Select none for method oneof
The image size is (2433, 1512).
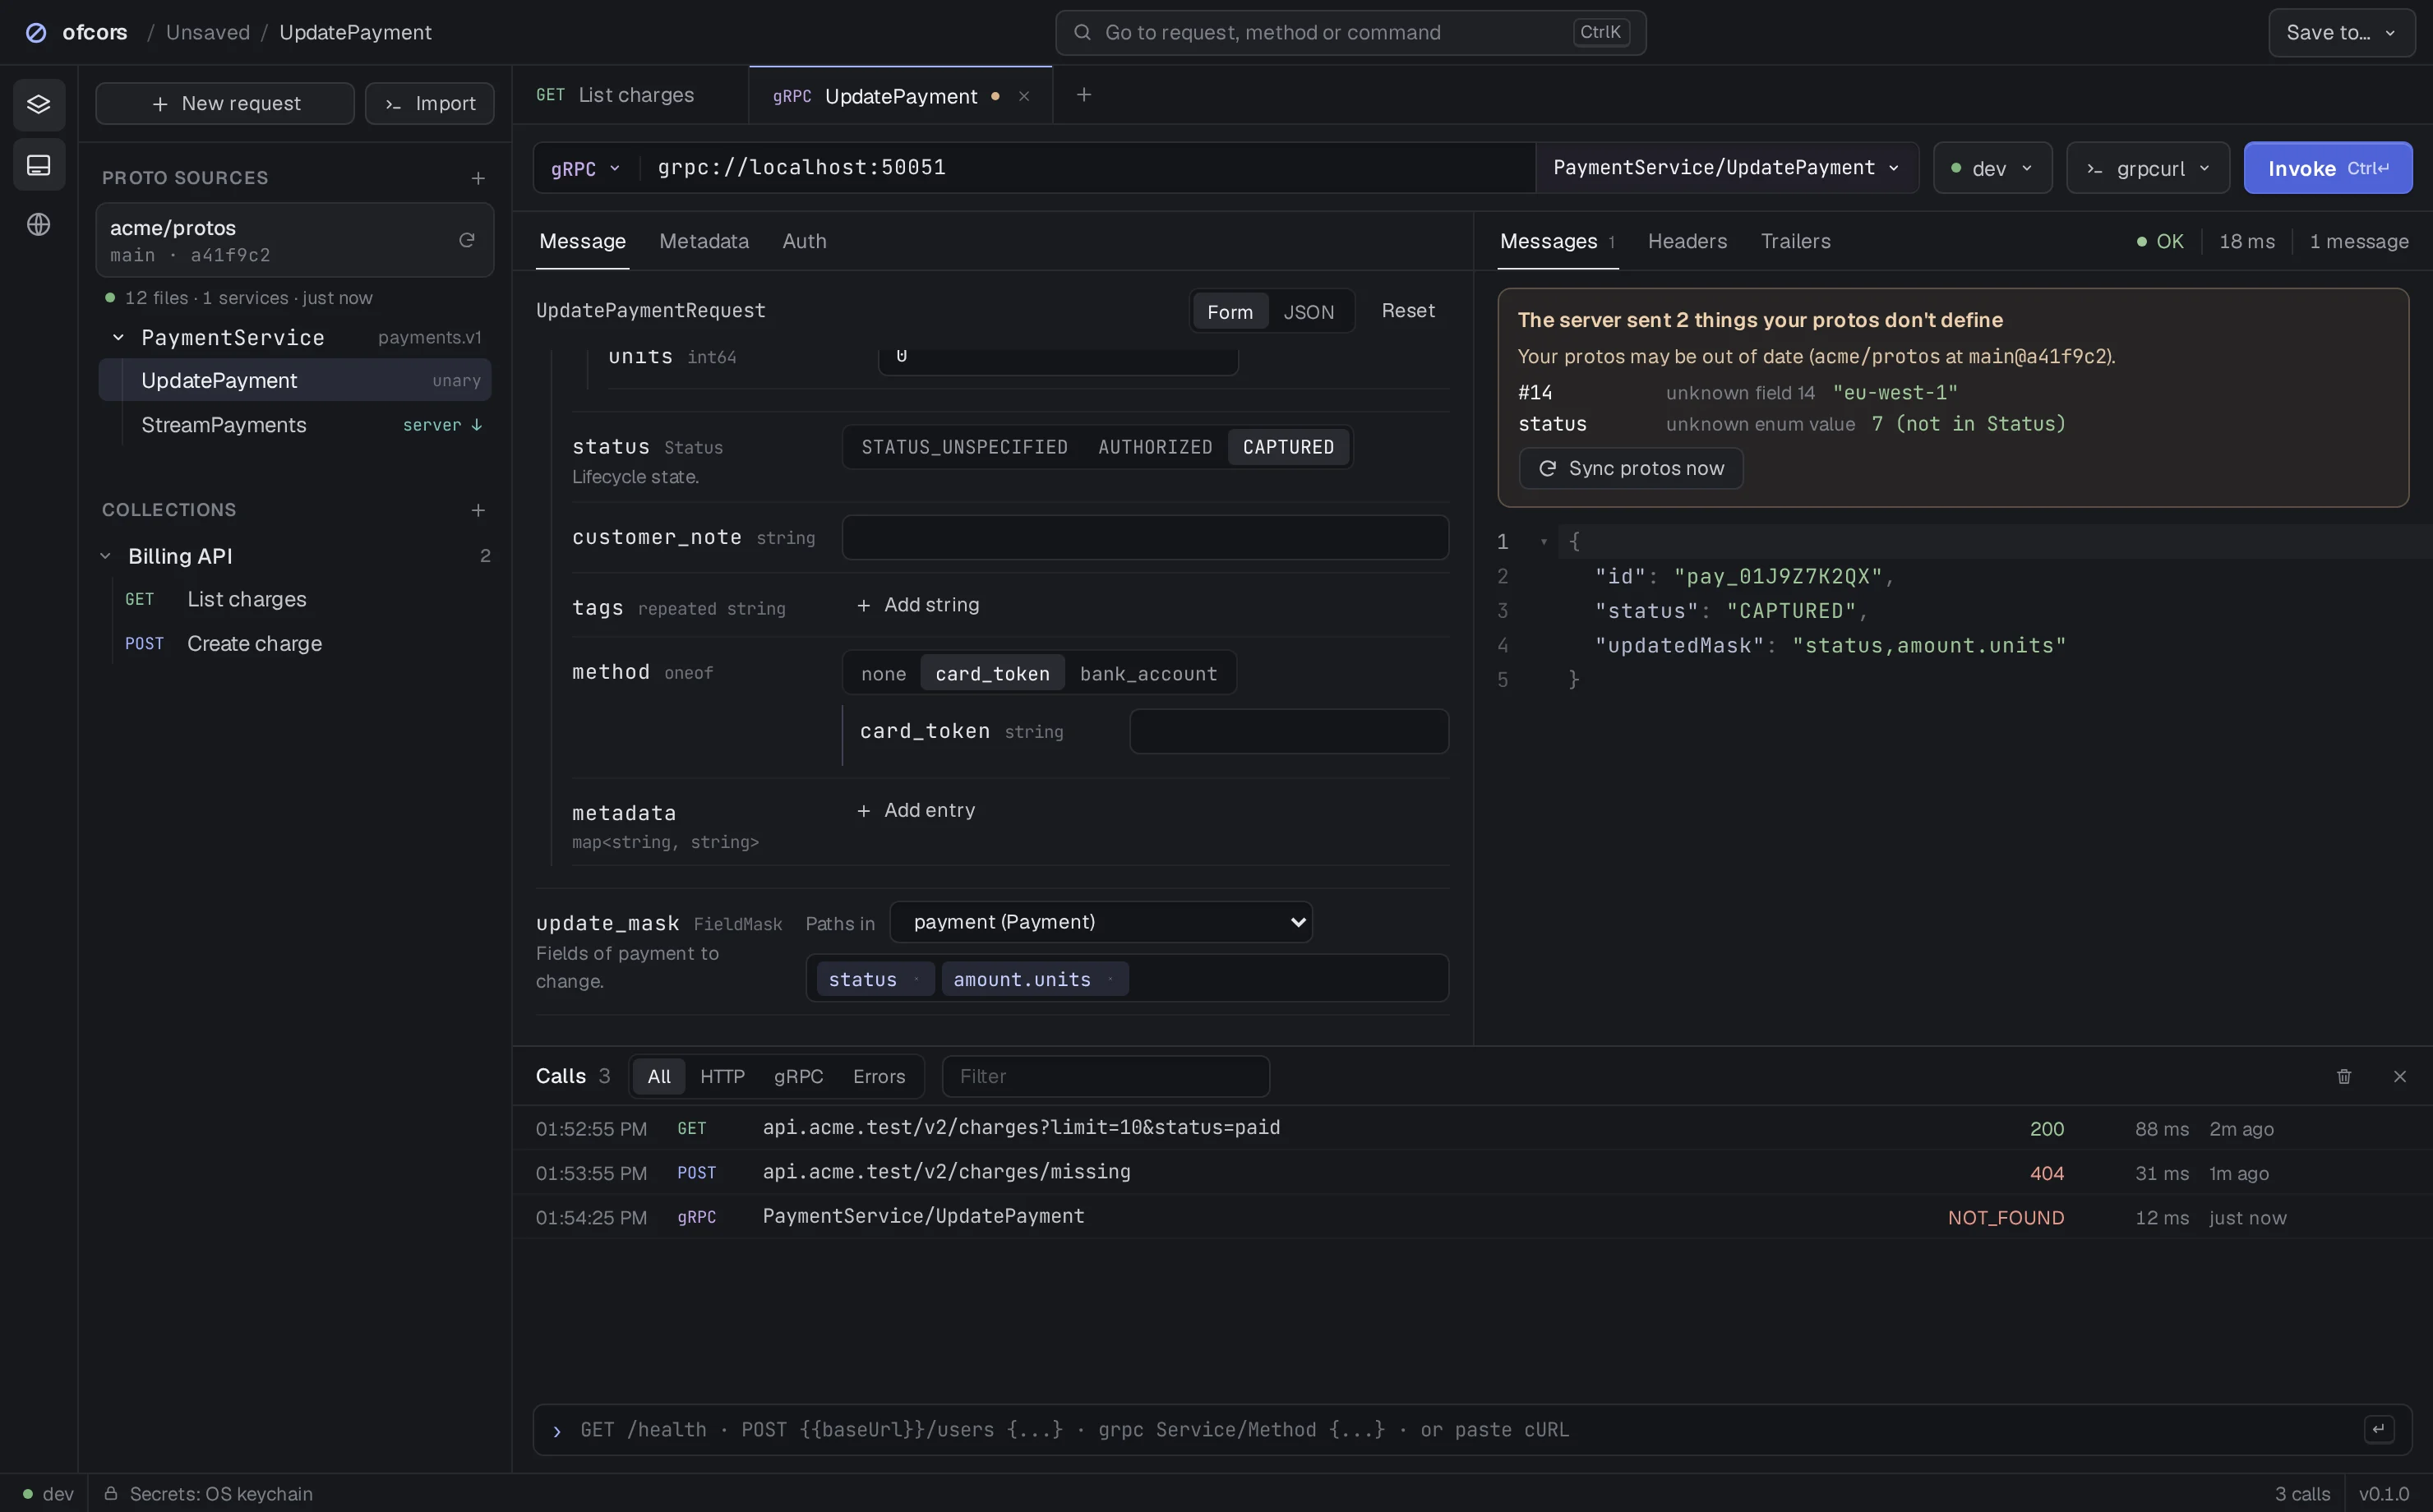point(884,674)
